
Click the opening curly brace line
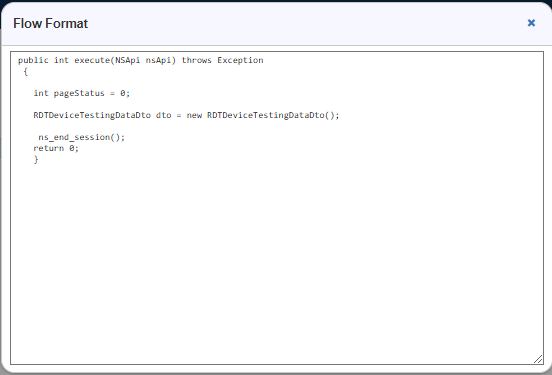[25, 71]
